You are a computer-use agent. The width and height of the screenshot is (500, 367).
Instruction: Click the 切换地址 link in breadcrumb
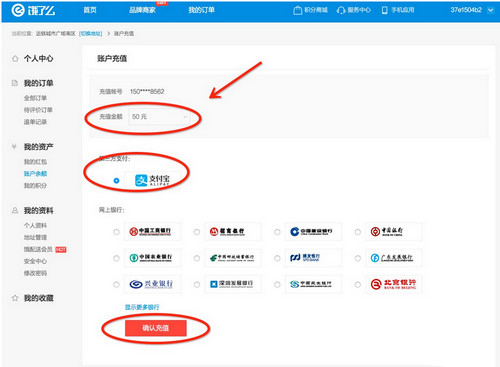90,34
